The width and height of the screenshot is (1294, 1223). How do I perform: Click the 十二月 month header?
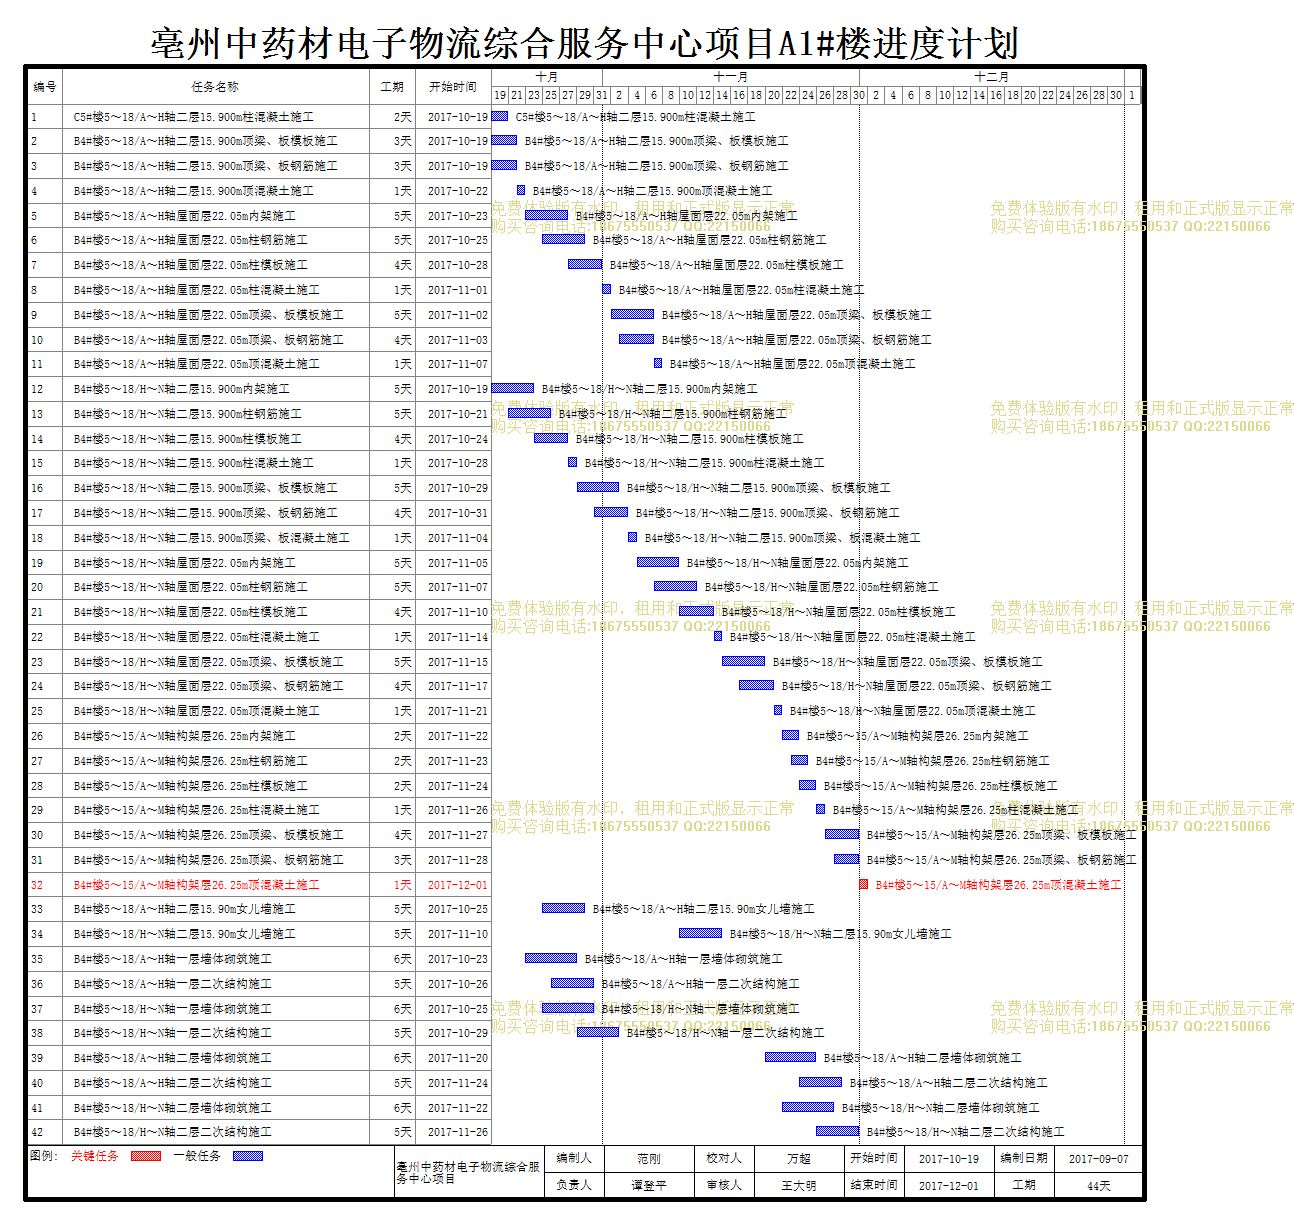coord(992,77)
